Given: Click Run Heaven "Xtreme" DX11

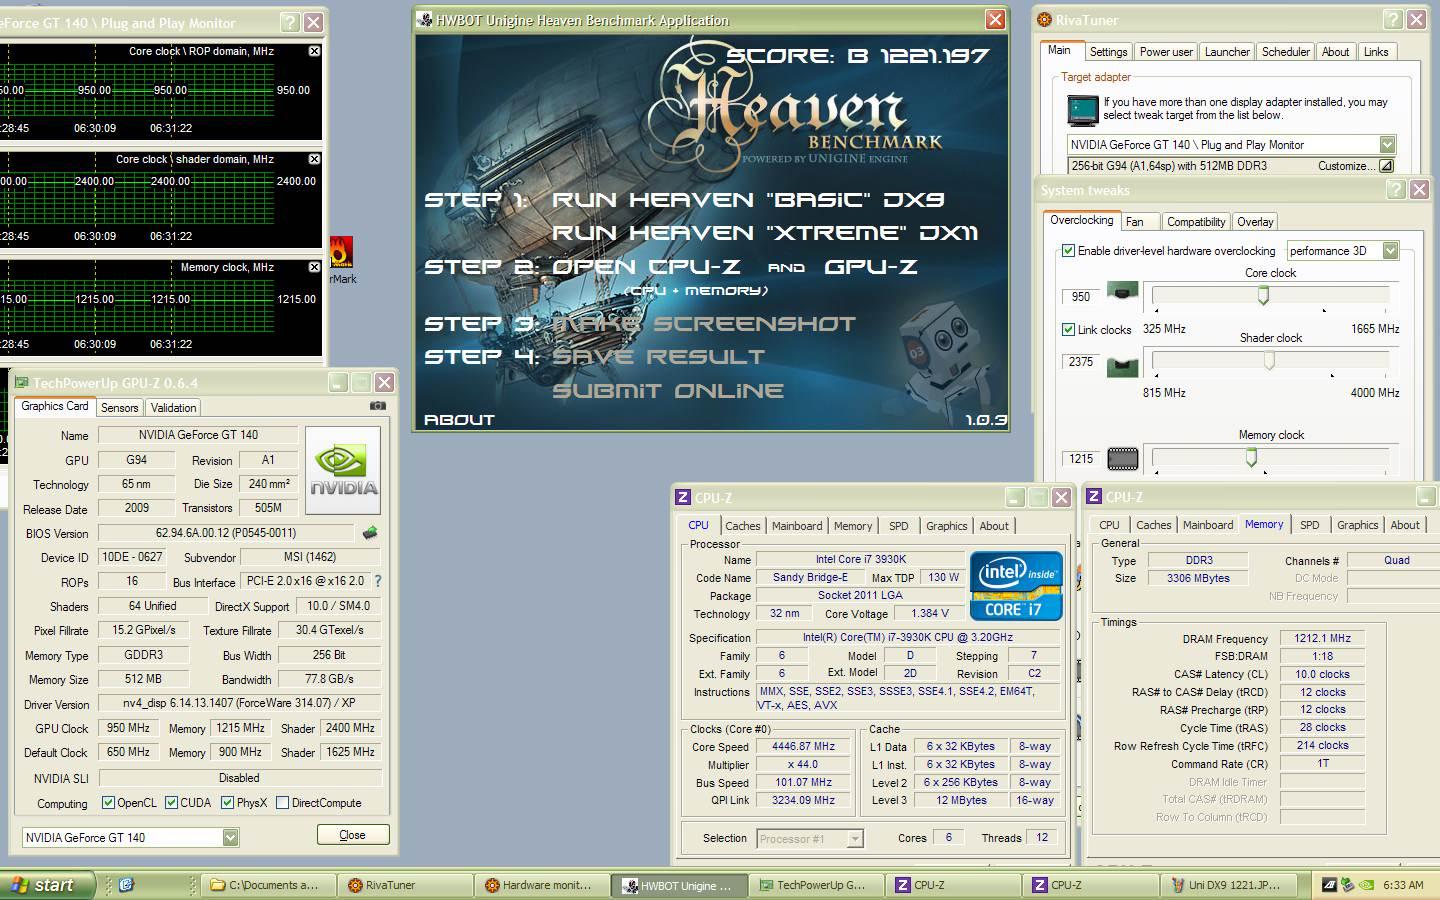Looking at the screenshot, I should (x=765, y=232).
